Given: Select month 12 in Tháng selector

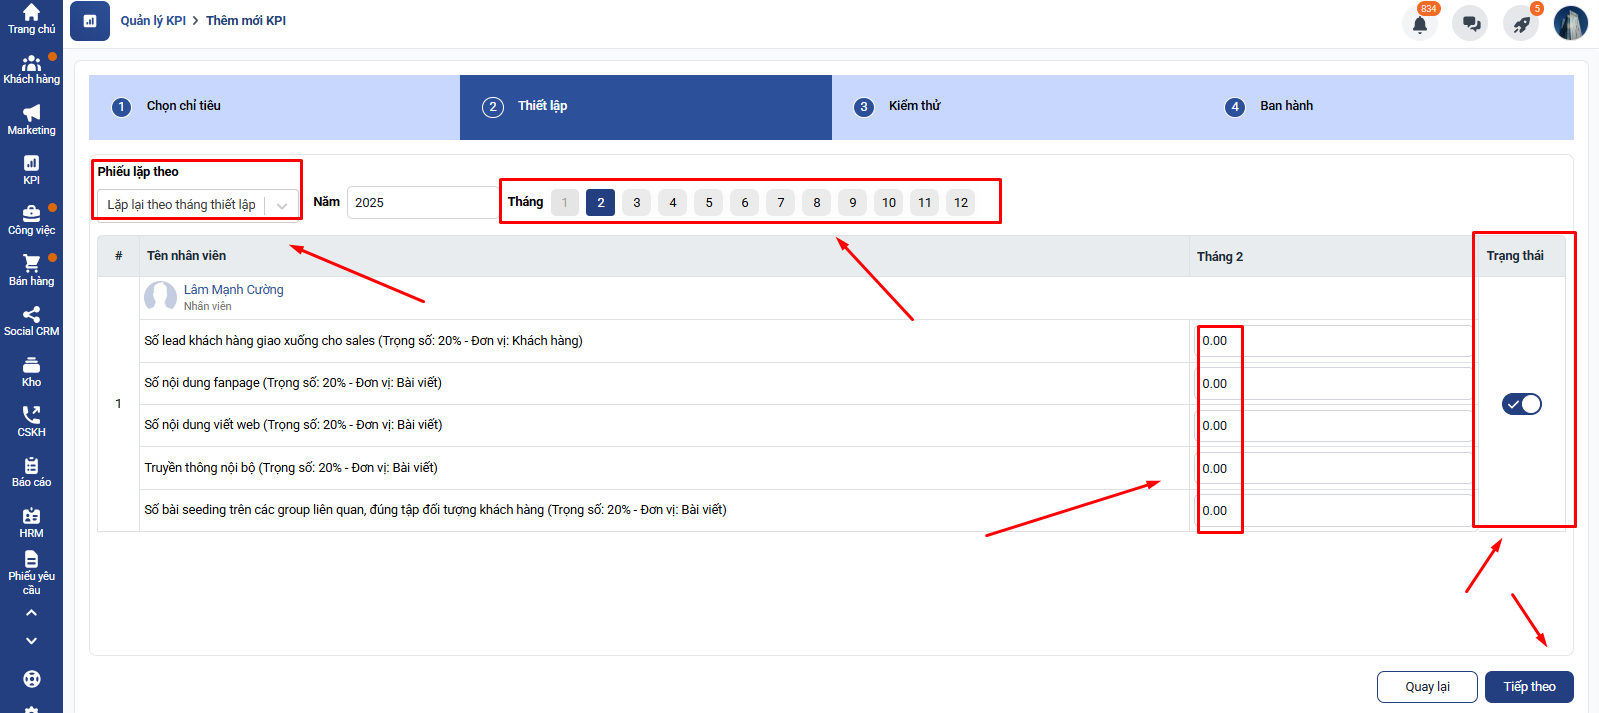Looking at the screenshot, I should coord(960,203).
